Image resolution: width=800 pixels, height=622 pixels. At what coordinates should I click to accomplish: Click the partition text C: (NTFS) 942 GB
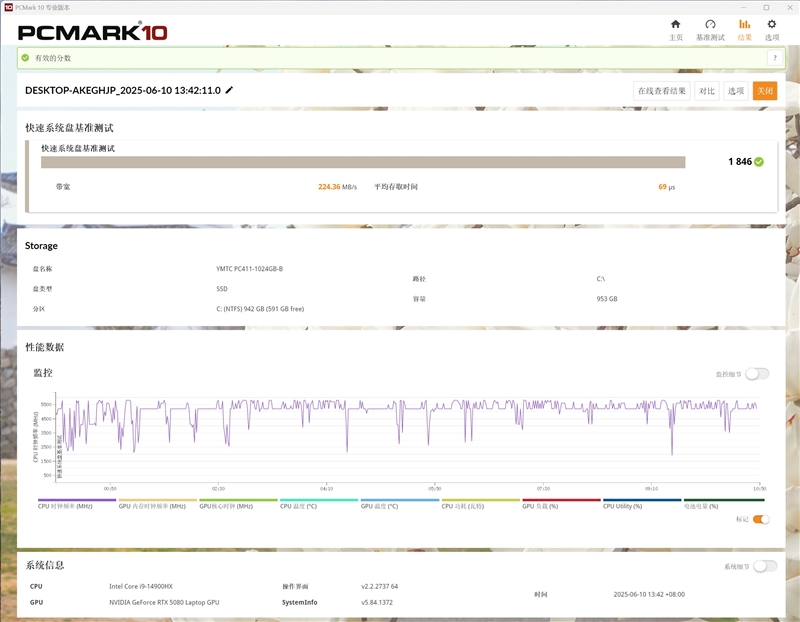pos(260,309)
